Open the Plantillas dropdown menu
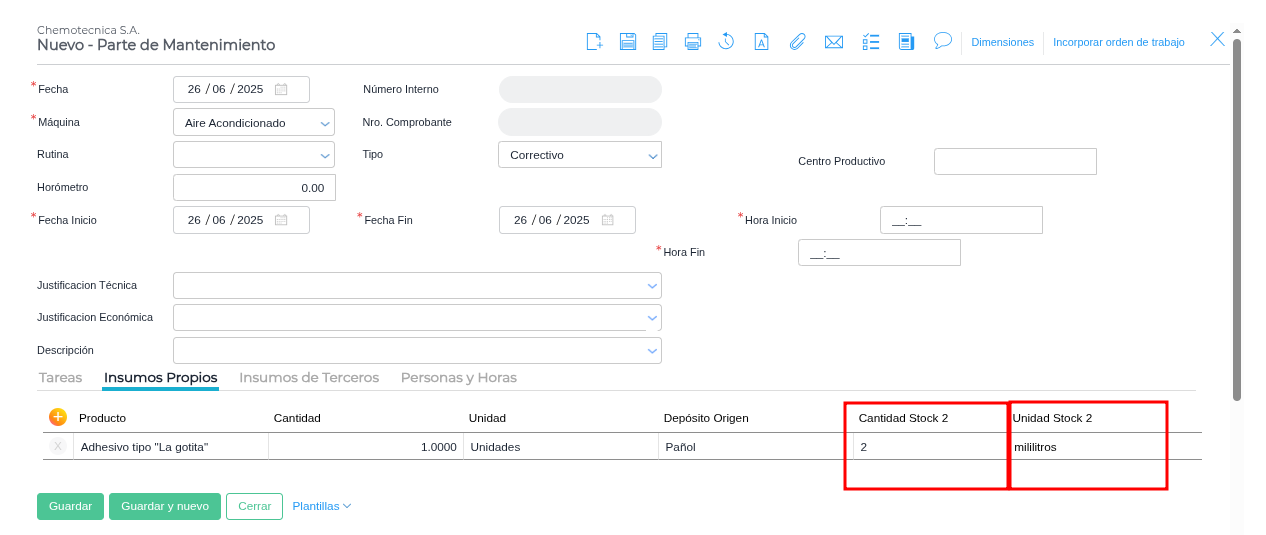1266x535 pixels. [x=321, y=506]
